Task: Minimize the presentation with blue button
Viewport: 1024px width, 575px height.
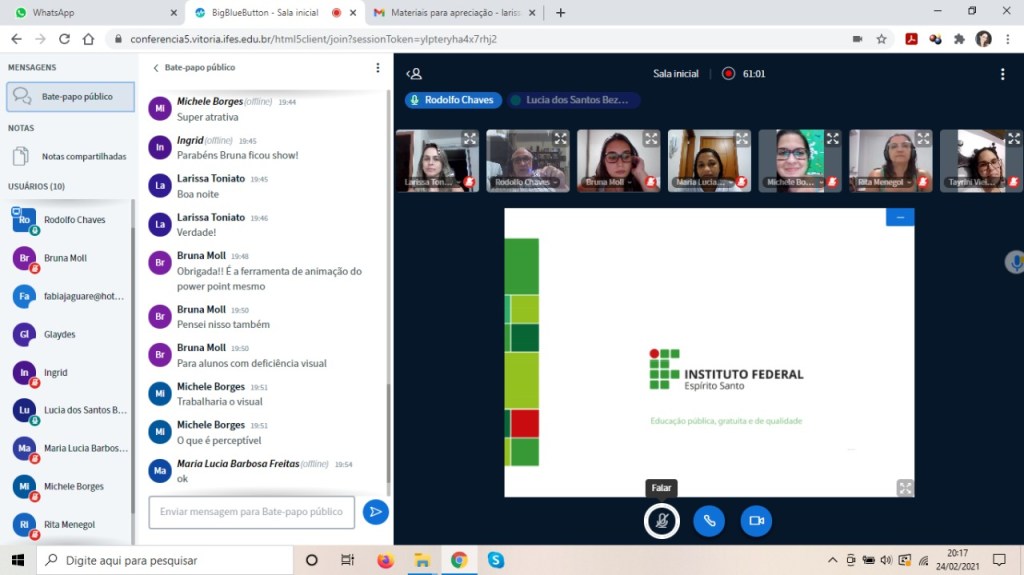Action: [x=899, y=217]
